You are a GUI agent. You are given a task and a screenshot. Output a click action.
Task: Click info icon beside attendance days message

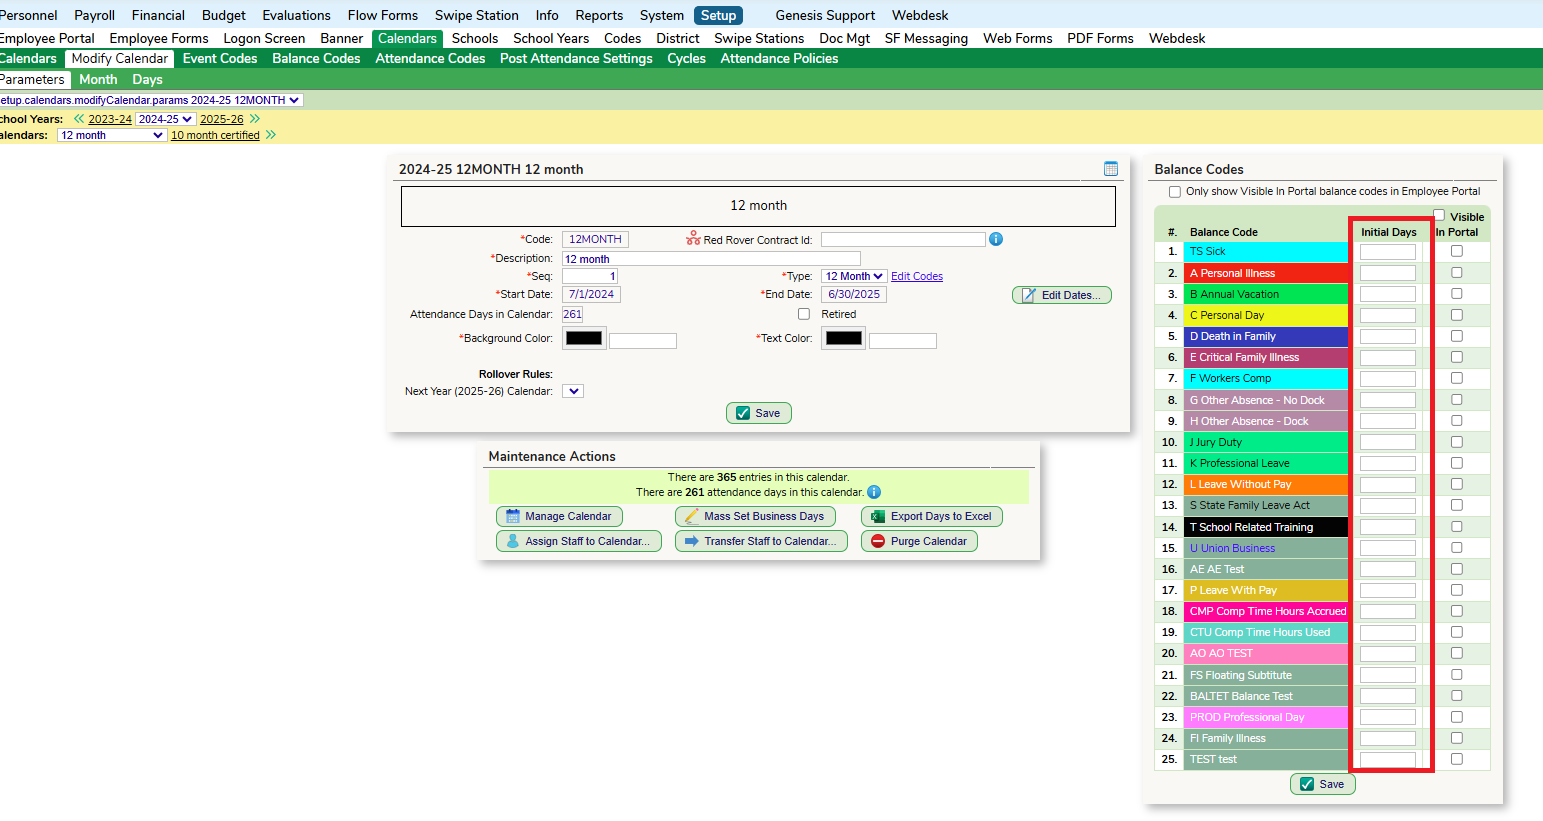tap(874, 492)
